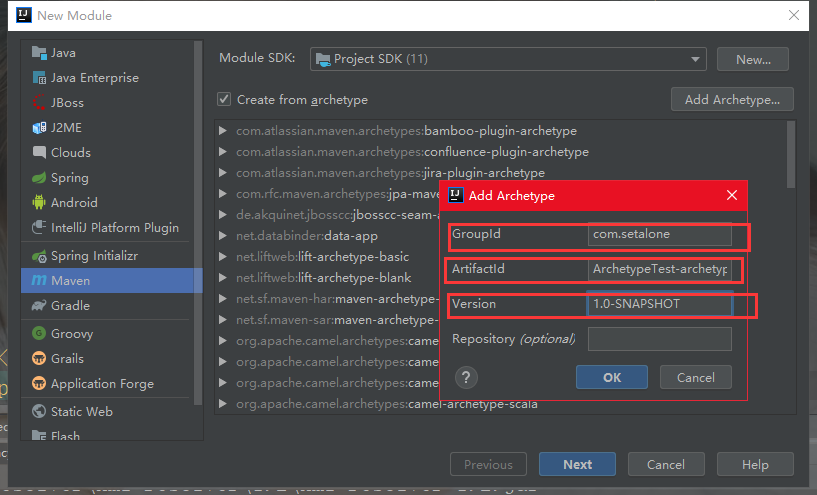The image size is (817, 495).
Task: Select the Gradle elephant icon
Action: click(39, 305)
